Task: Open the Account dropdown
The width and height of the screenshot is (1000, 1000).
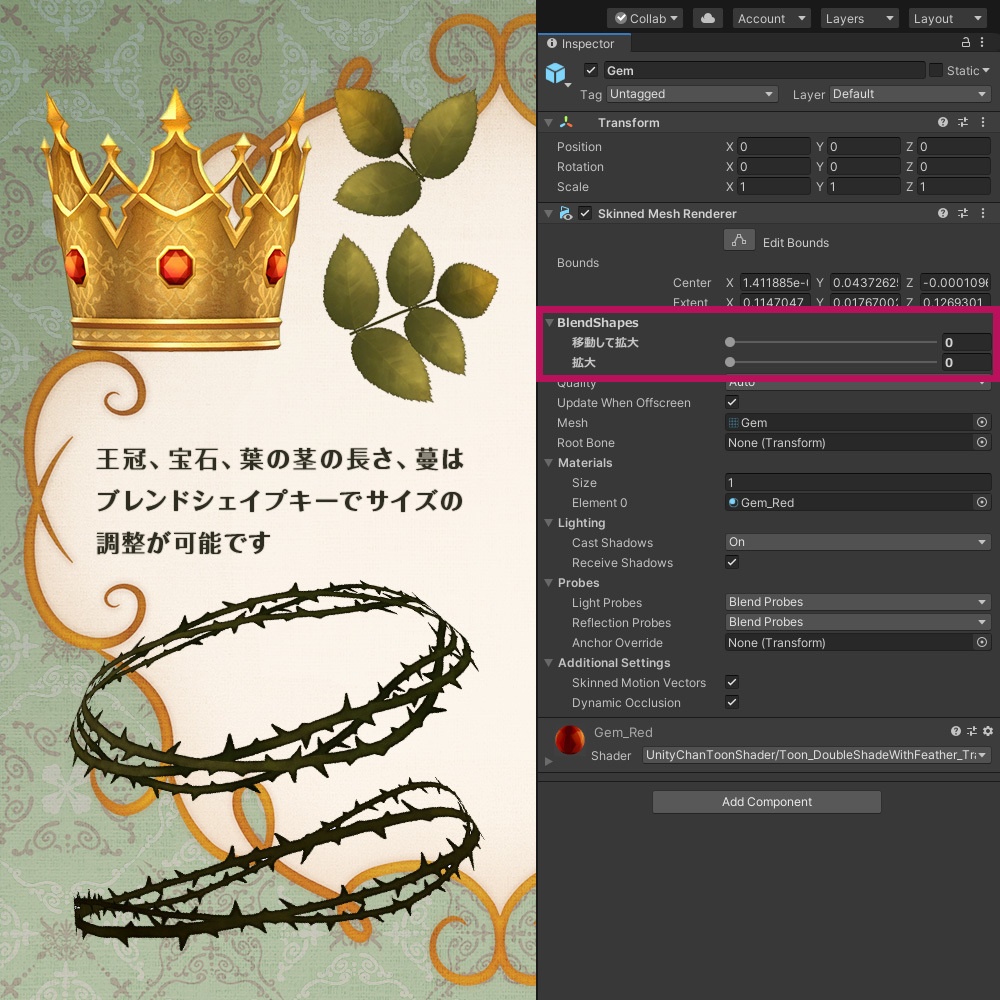Action: [772, 18]
